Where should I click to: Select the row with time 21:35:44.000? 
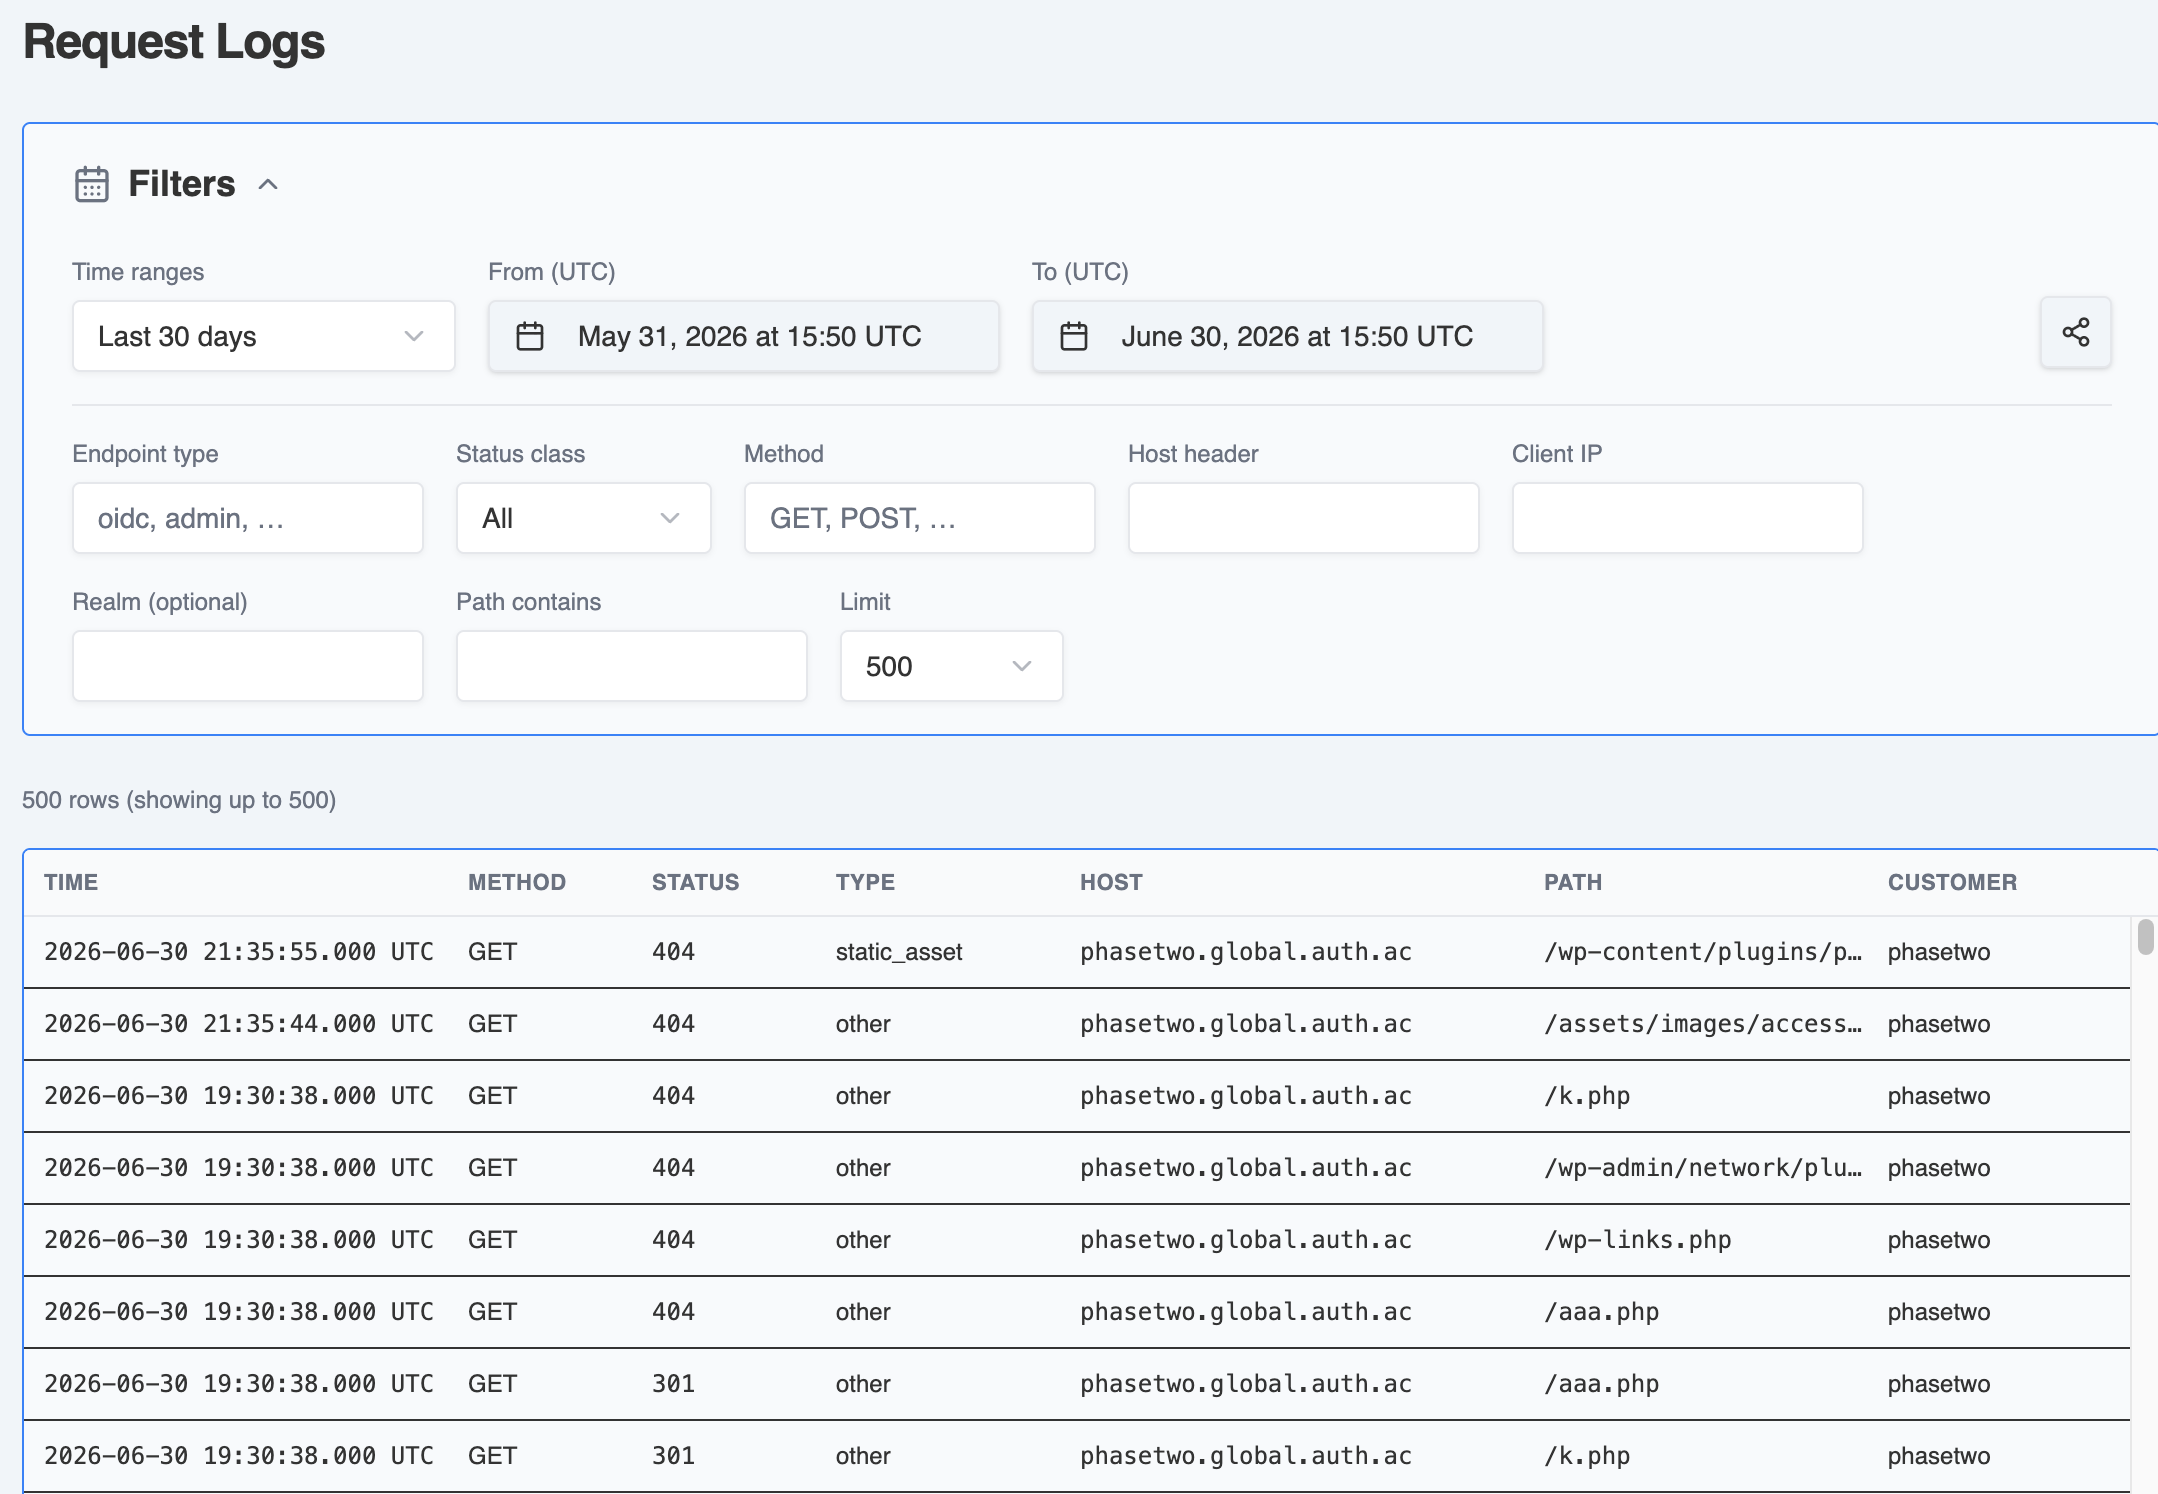[1077, 1024]
